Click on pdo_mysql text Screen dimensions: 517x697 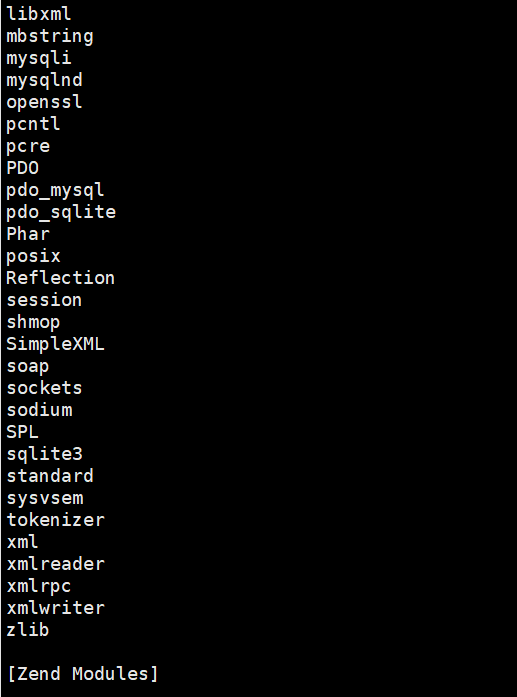(x=55, y=190)
